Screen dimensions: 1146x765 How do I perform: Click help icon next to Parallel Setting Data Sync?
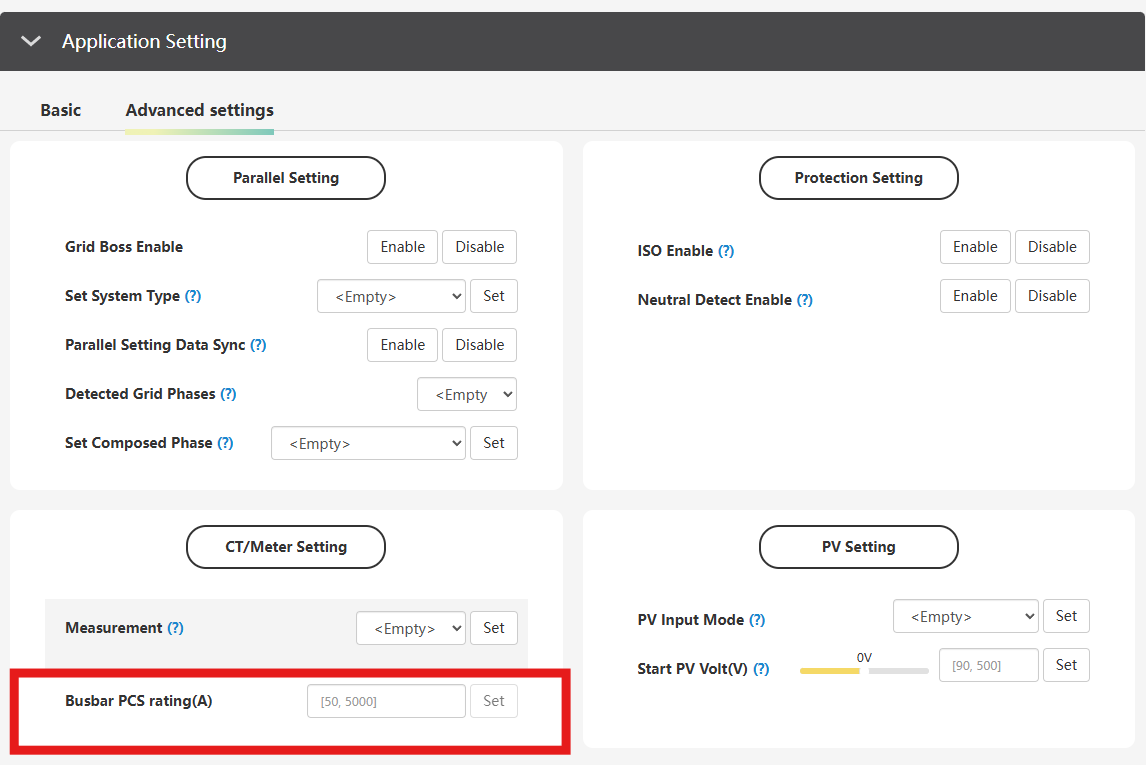click(x=258, y=345)
